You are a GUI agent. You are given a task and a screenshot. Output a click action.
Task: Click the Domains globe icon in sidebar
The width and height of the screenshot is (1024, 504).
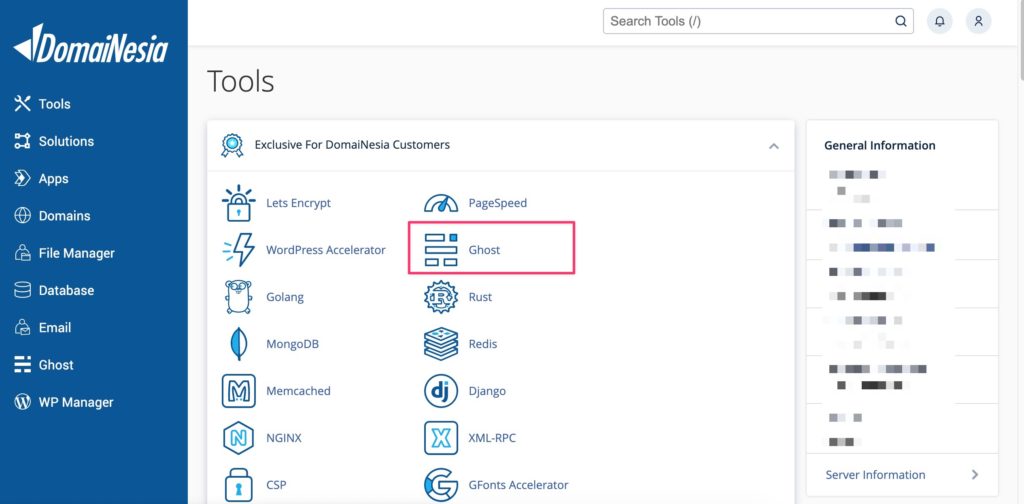click(x=22, y=215)
